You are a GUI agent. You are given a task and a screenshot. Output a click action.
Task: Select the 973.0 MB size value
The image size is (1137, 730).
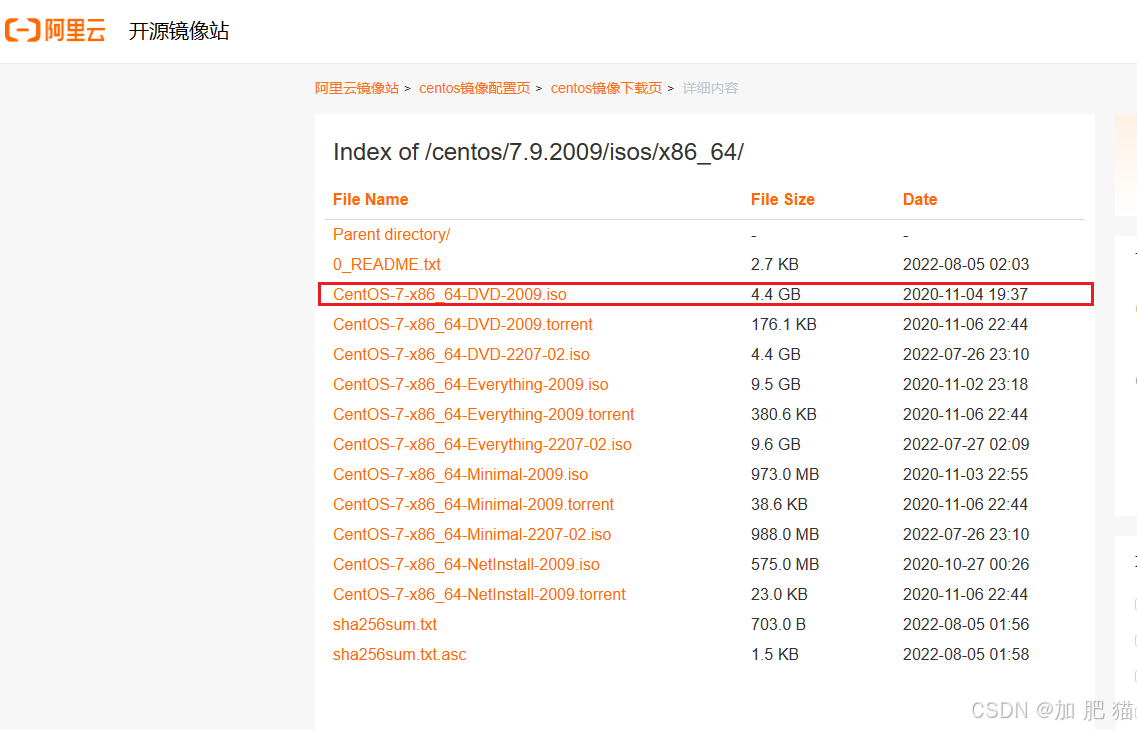[785, 475]
